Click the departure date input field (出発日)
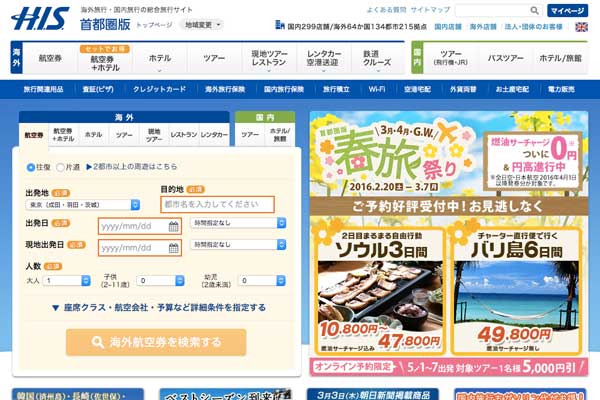This screenshot has height=400, width=600. point(140,226)
